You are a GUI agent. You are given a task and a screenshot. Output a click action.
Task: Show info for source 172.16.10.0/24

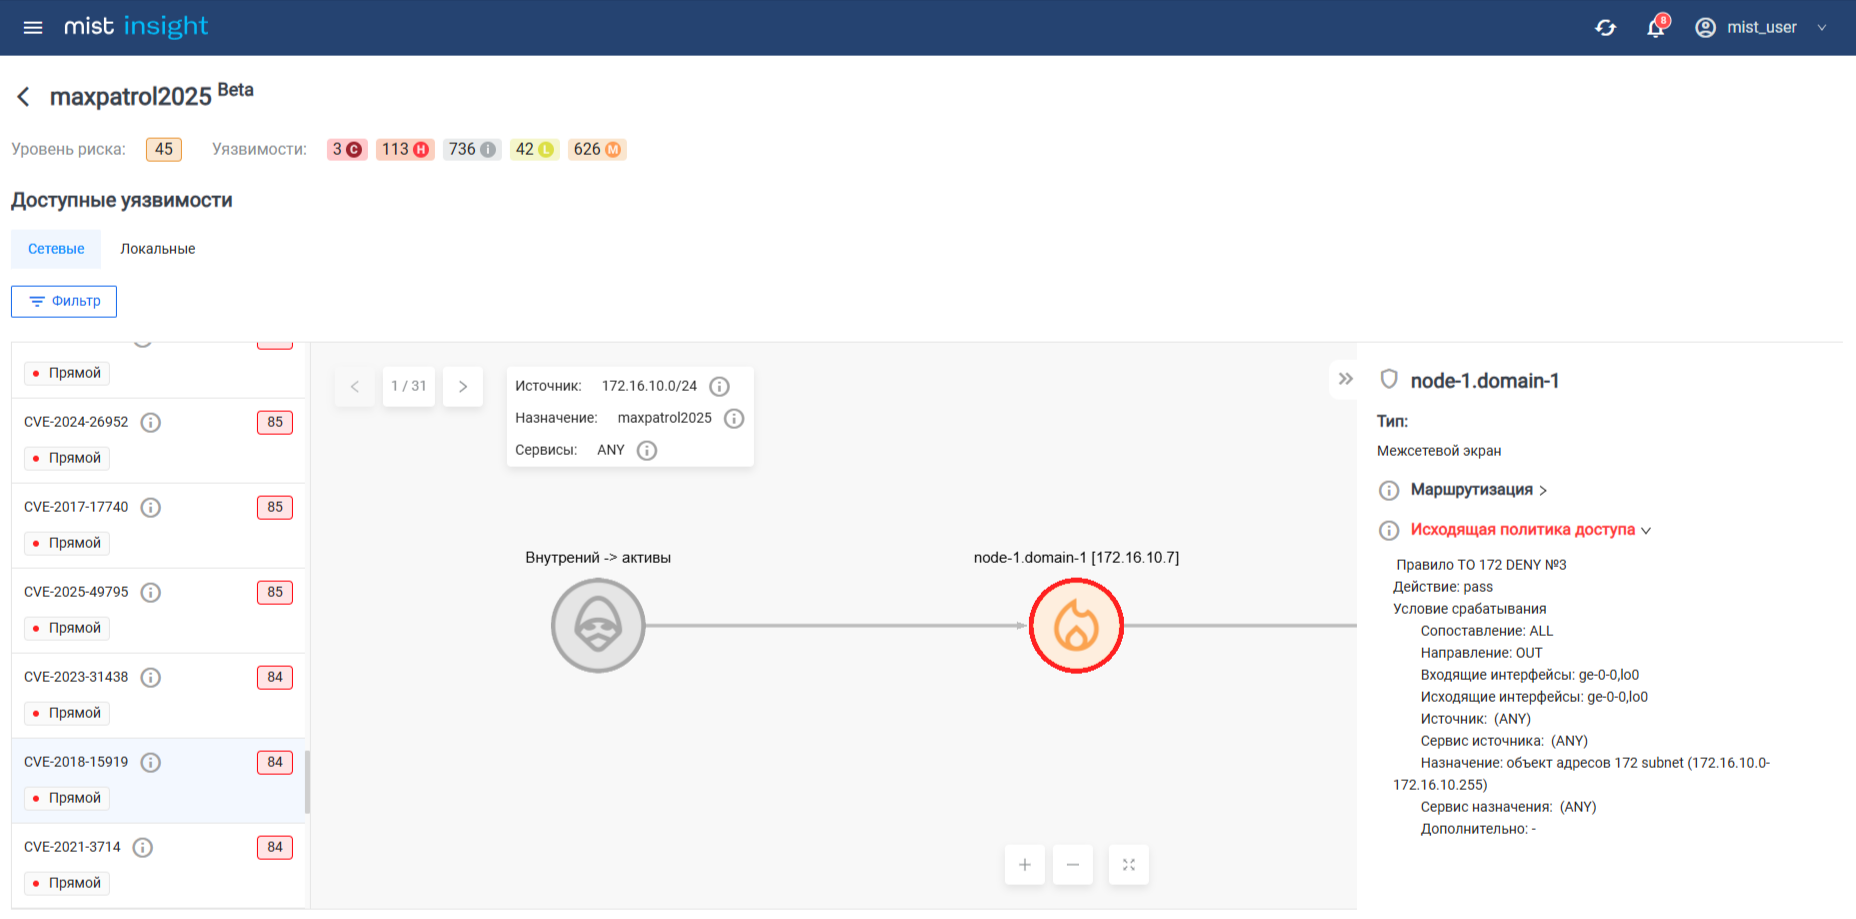pyautogui.click(x=719, y=386)
